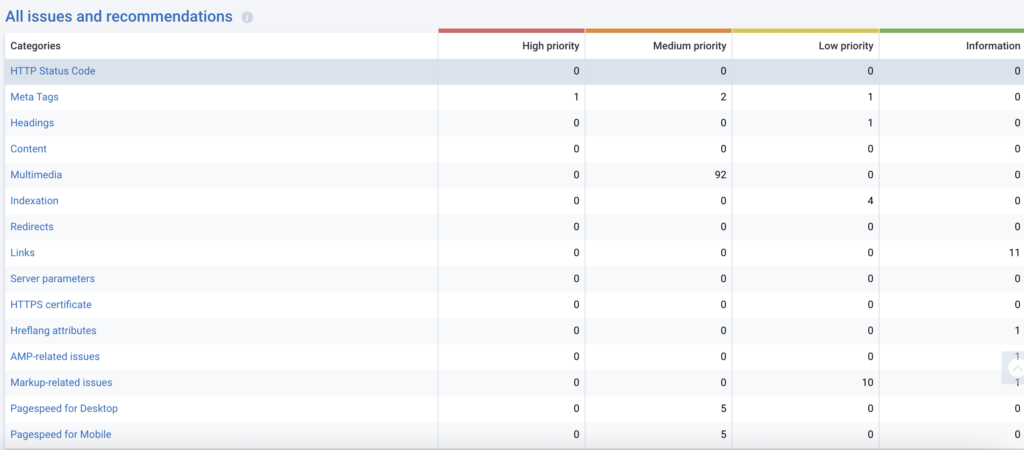Open the Content category link
This screenshot has height=450, width=1024.
point(29,149)
